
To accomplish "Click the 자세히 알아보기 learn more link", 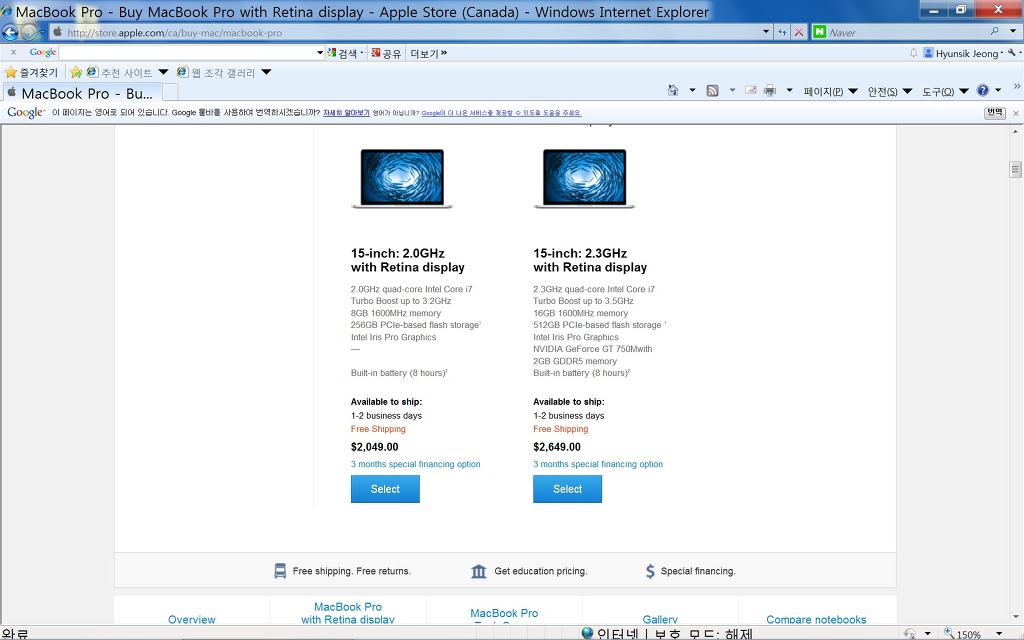I will (346, 113).
